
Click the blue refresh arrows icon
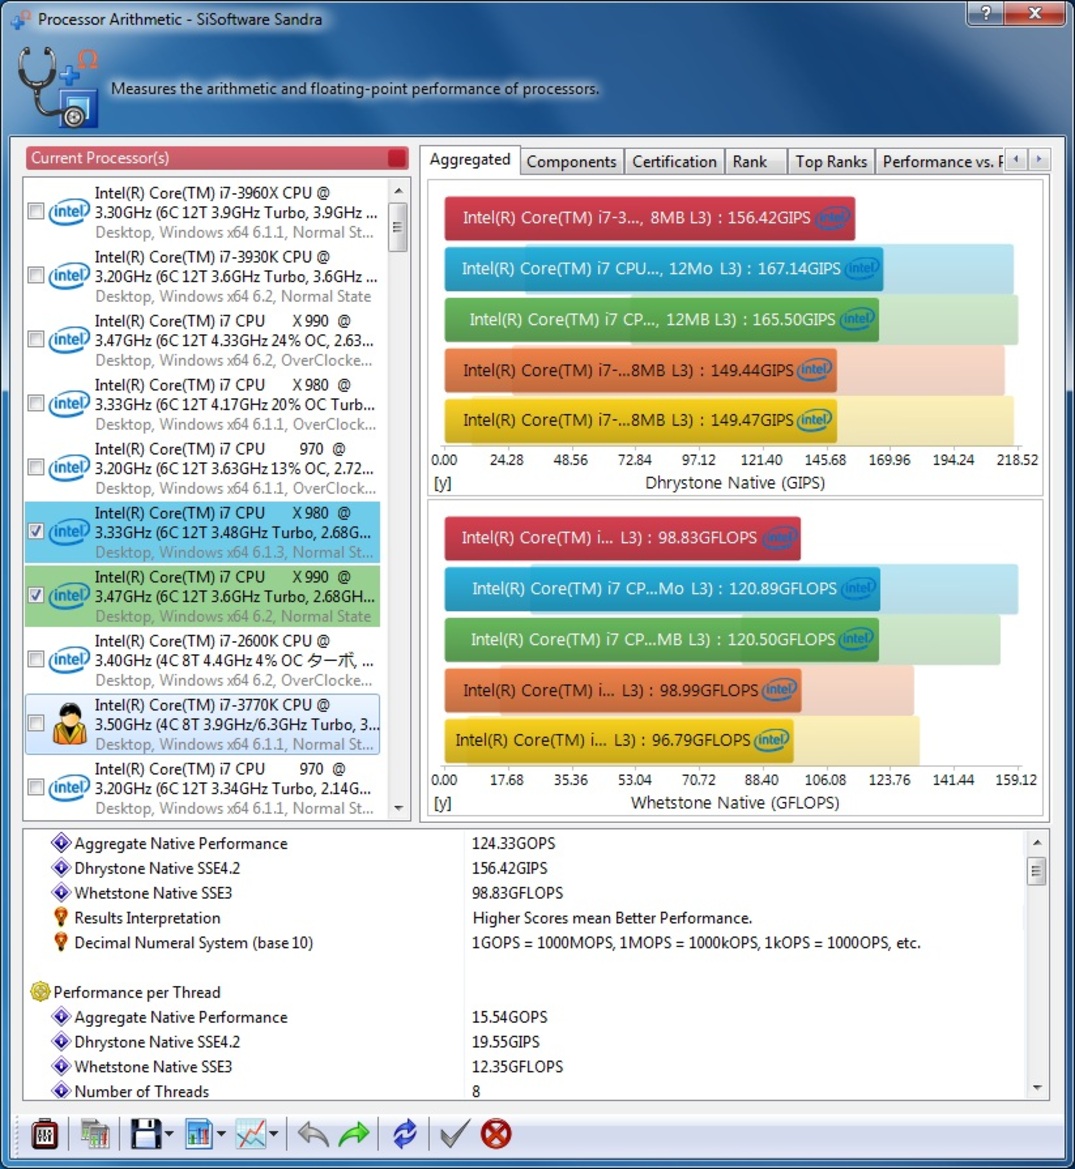[x=405, y=1134]
